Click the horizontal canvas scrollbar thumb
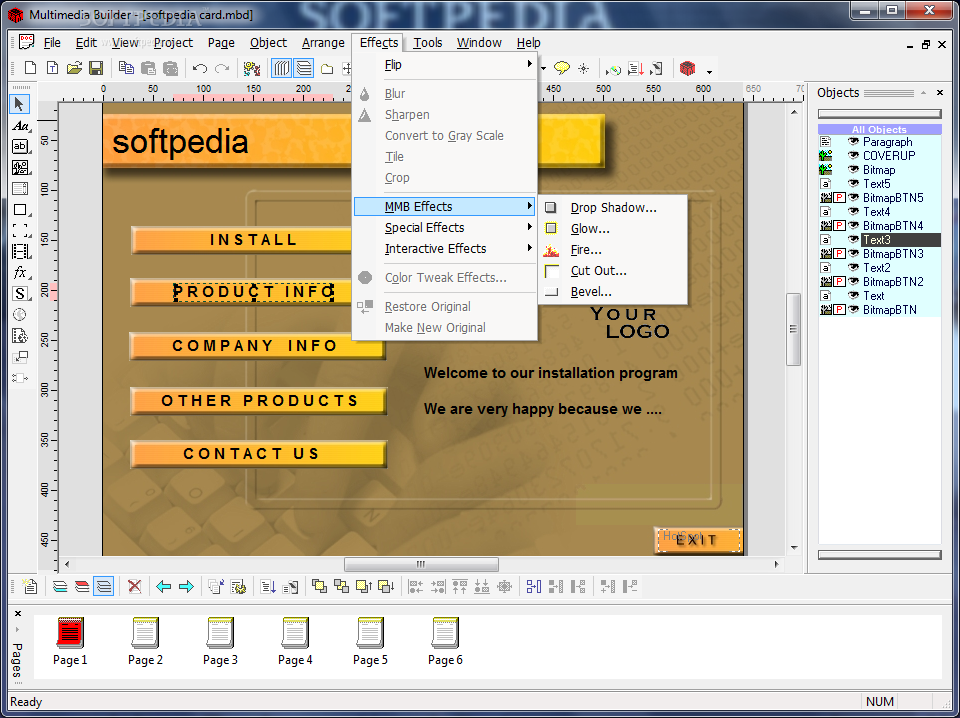 pyautogui.click(x=421, y=564)
